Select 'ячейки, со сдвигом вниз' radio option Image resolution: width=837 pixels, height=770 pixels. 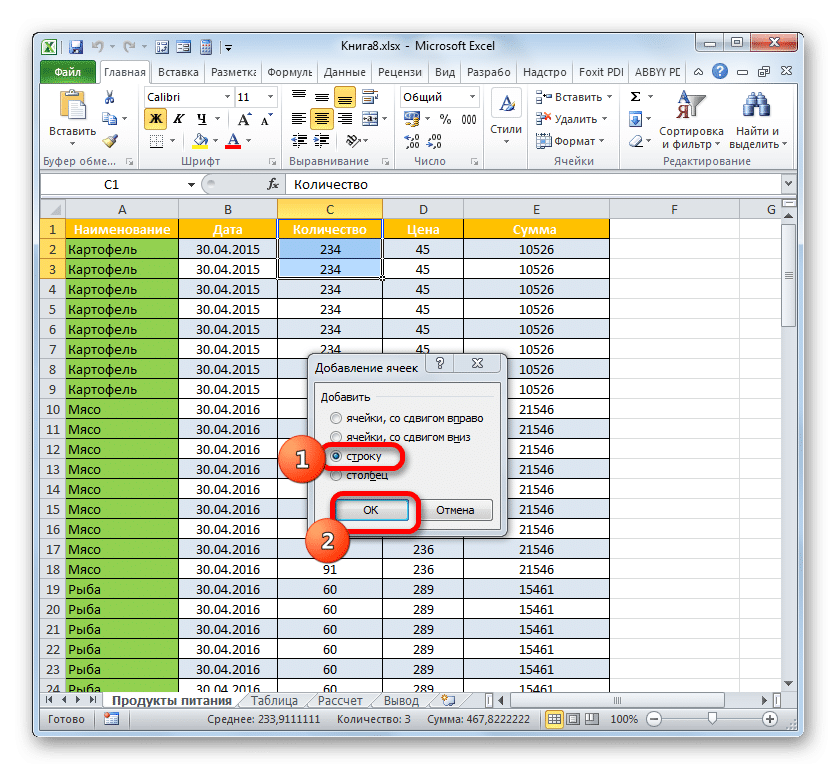pos(337,437)
